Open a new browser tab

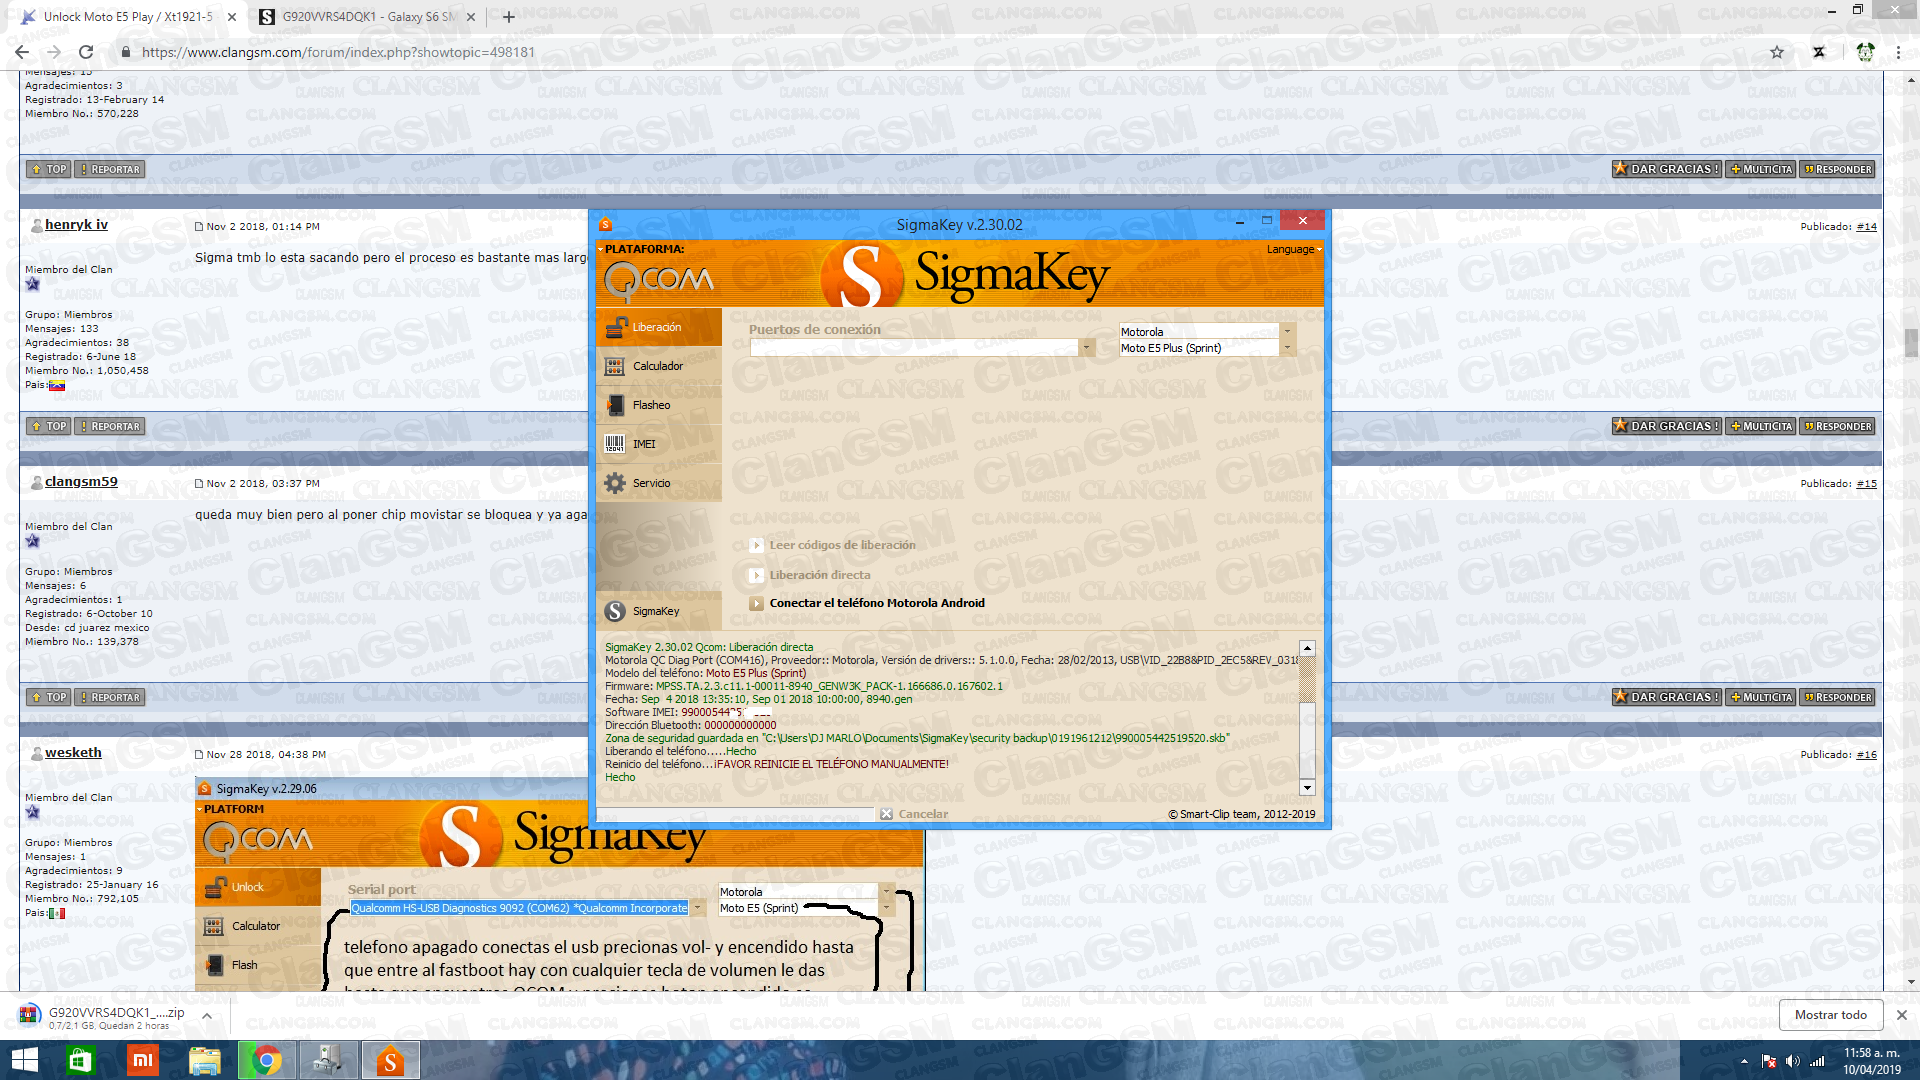click(509, 17)
